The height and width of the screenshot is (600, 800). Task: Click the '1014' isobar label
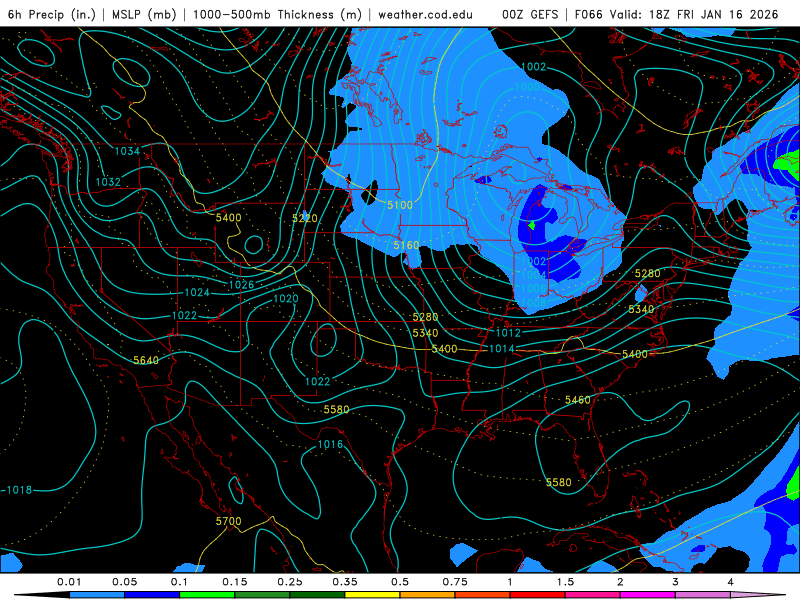coord(502,348)
